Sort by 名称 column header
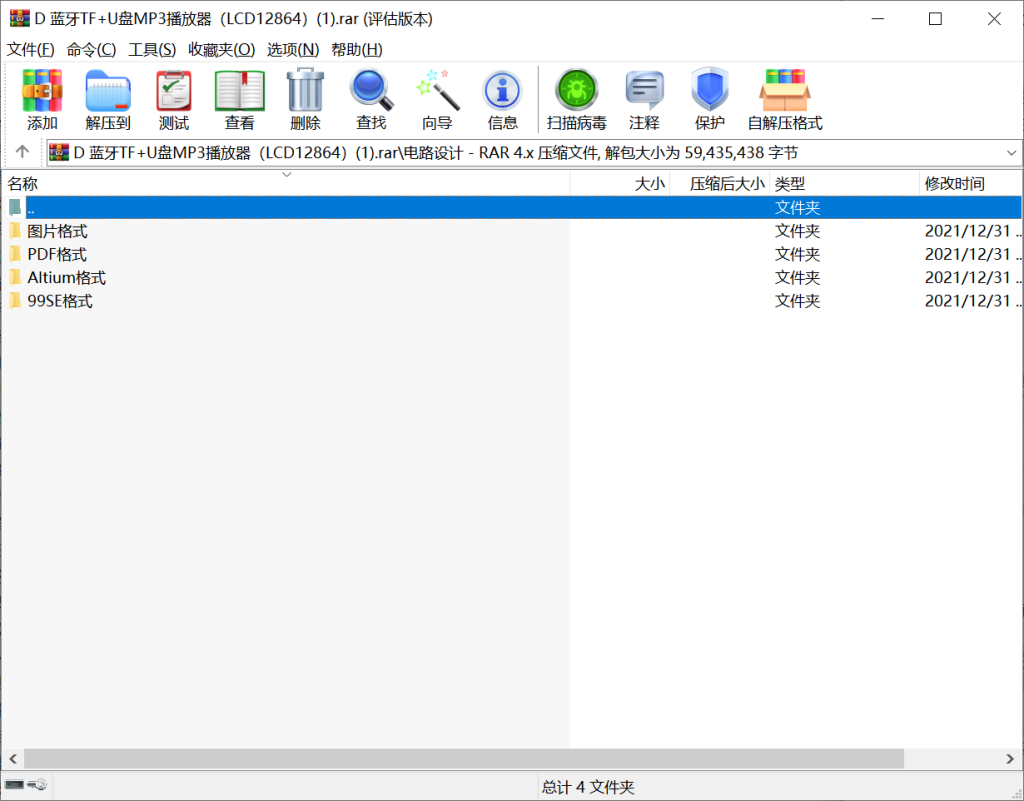The height and width of the screenshot is (801, 1024). [x=23, y=184]
